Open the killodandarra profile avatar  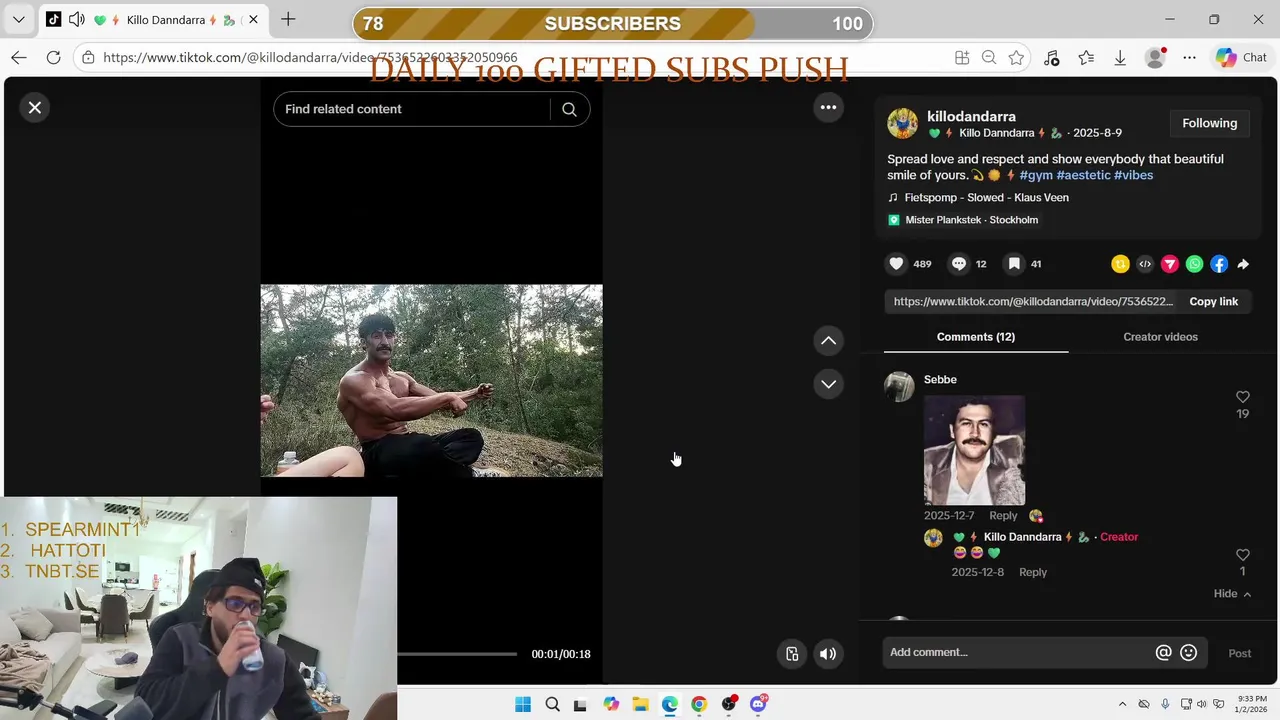point(902,123)
